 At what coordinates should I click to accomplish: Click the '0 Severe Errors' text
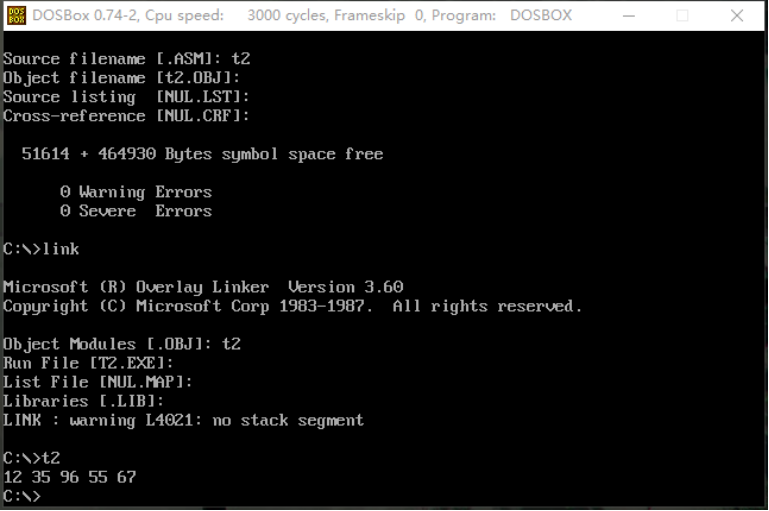(136, 211)
